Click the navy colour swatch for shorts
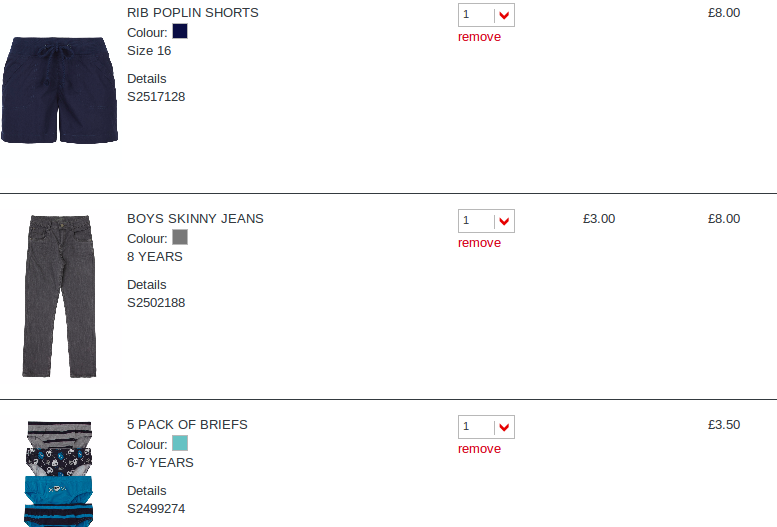Image resolution: width=777 pixels, height=527 pixels. click(x=180, y=32)
